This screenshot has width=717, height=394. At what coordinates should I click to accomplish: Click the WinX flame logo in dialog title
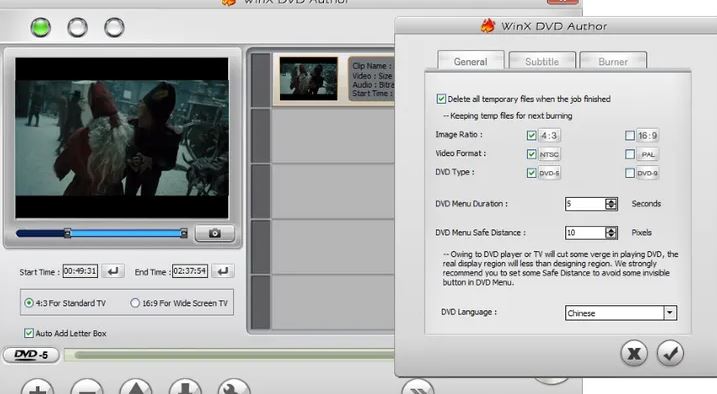coord(488,26)
